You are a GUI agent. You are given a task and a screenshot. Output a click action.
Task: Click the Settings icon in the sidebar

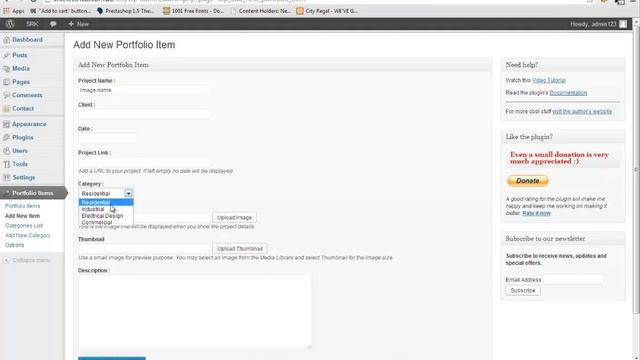click(7, 178)
